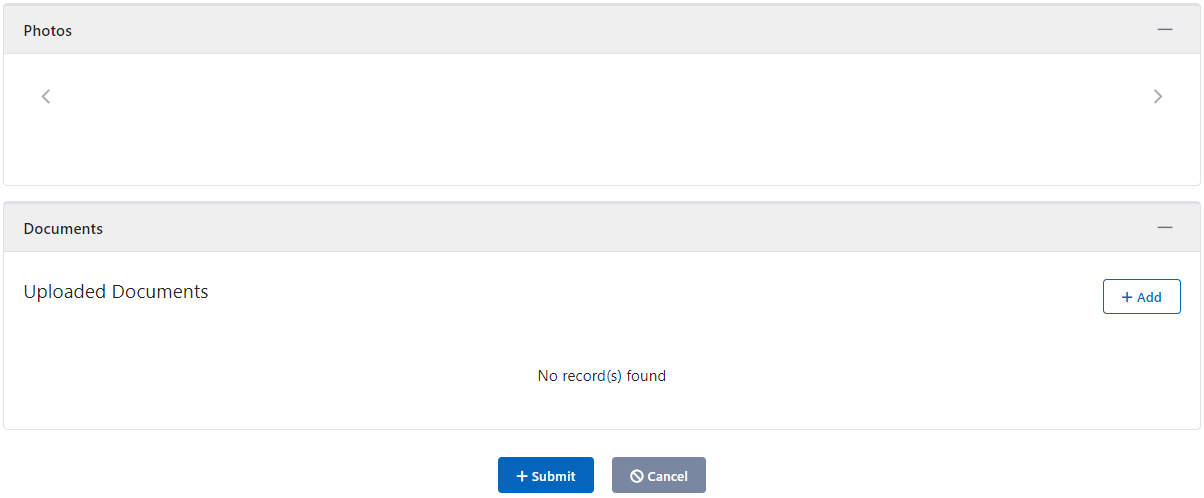The width and height of the screenshot is (1204, 498).
Task: Collapse the Documents section with minus icon
Action: [1165, 228]
